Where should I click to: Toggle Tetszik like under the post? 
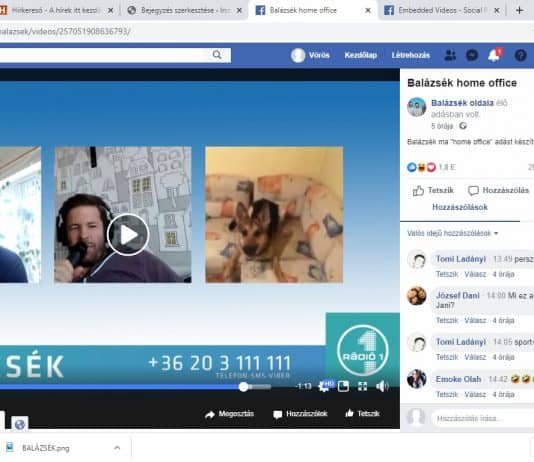[433, 190]
